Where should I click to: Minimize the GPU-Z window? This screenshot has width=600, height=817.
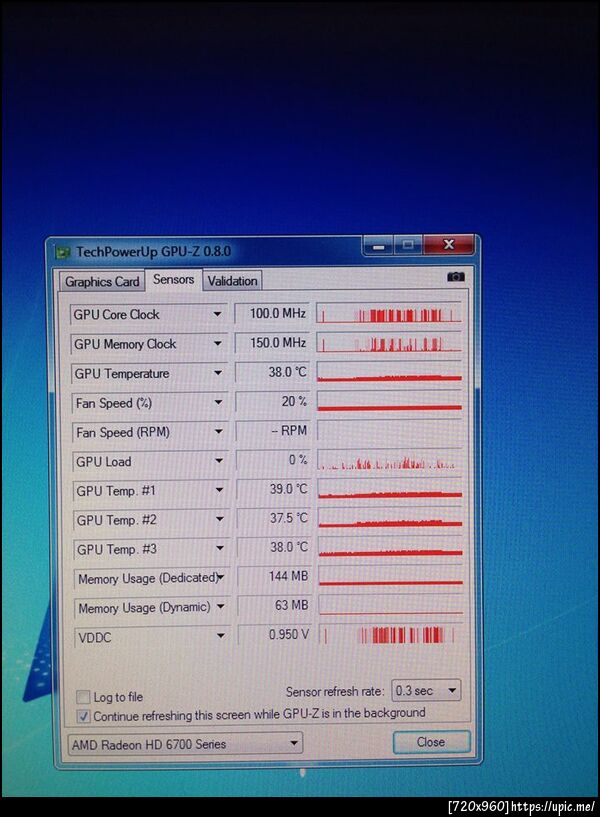[379, 245]
